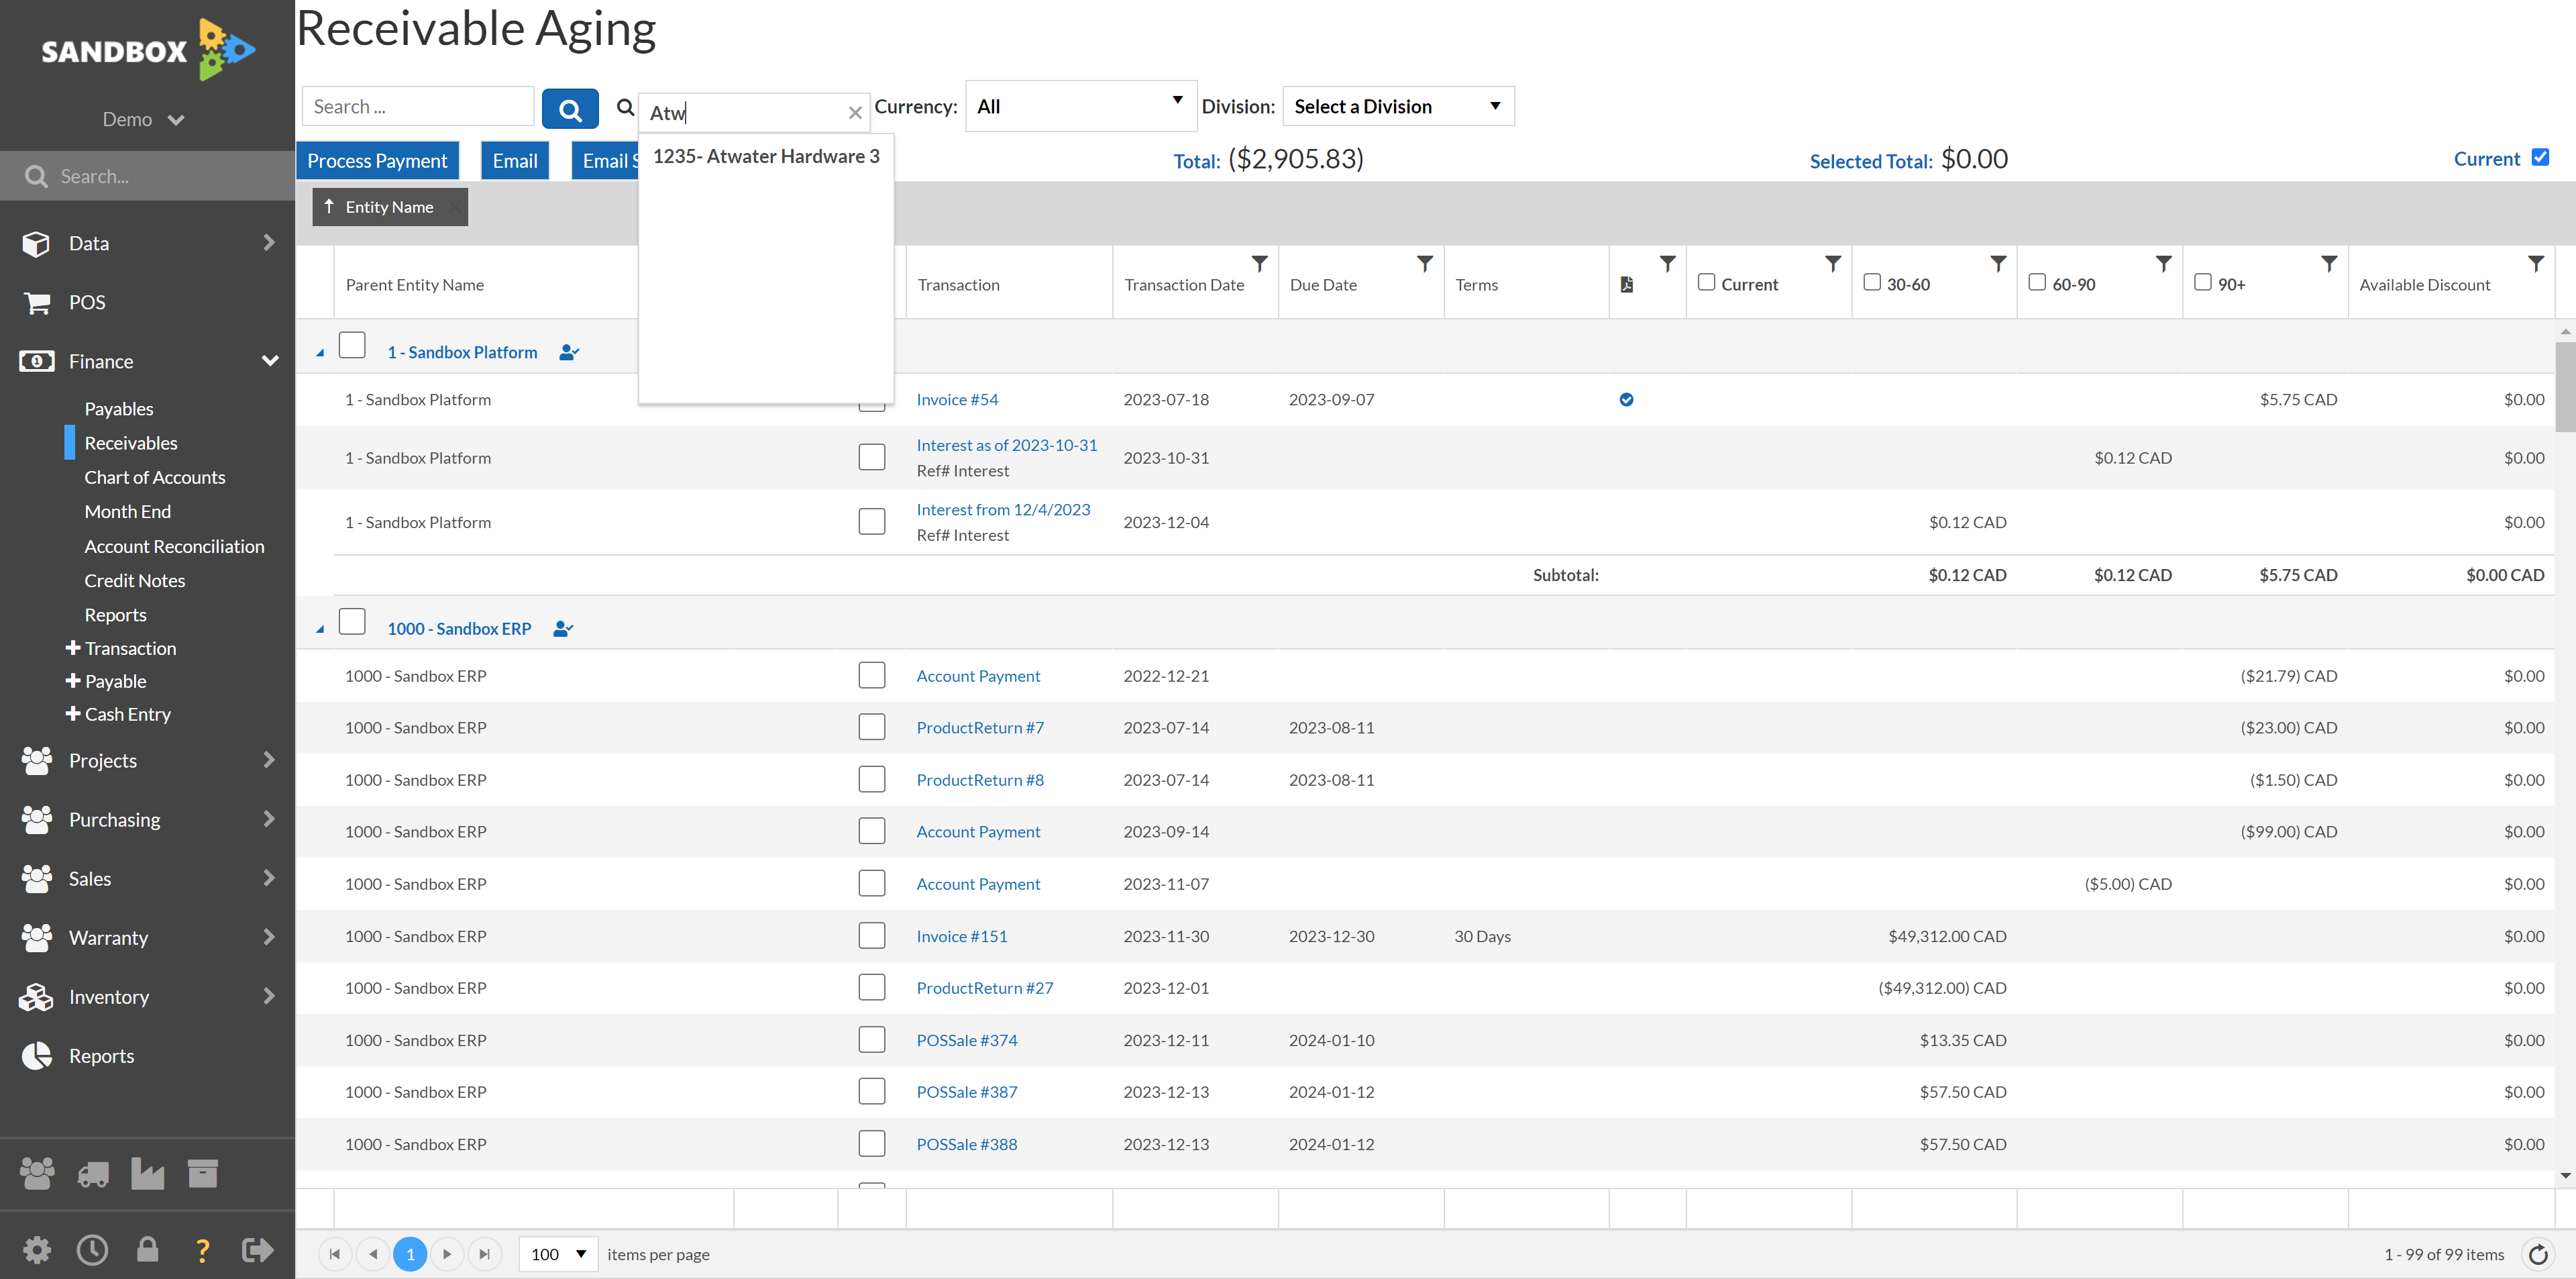Tick checkbox for Invoice #151 row

click(x=872, y=936)
